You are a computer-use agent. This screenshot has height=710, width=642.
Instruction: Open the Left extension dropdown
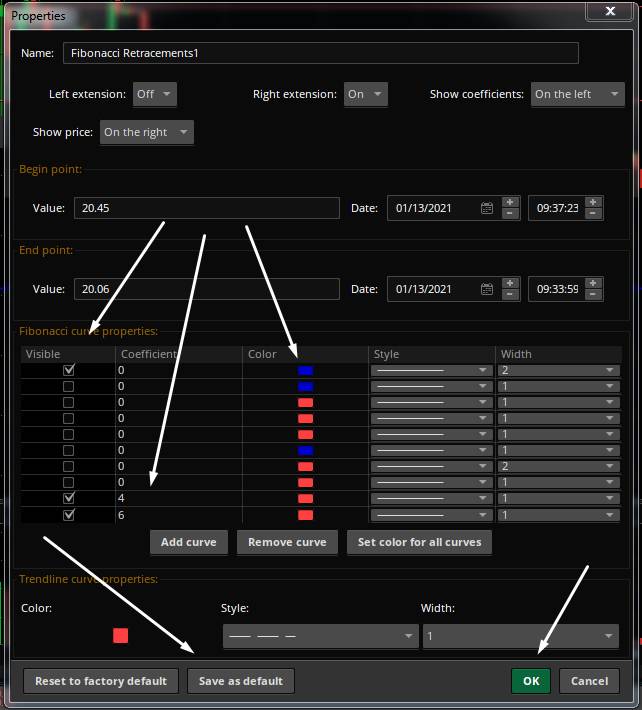click(154, 94)
